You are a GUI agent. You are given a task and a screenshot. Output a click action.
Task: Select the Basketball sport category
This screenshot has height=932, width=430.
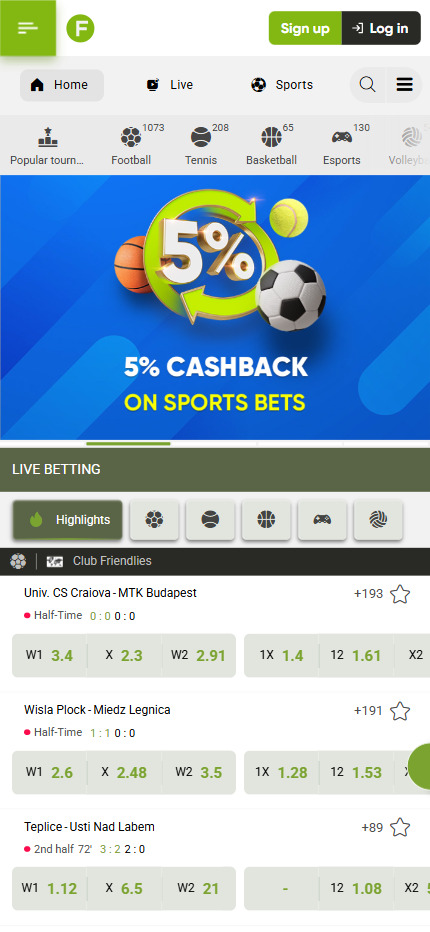(x=271, y=144)
